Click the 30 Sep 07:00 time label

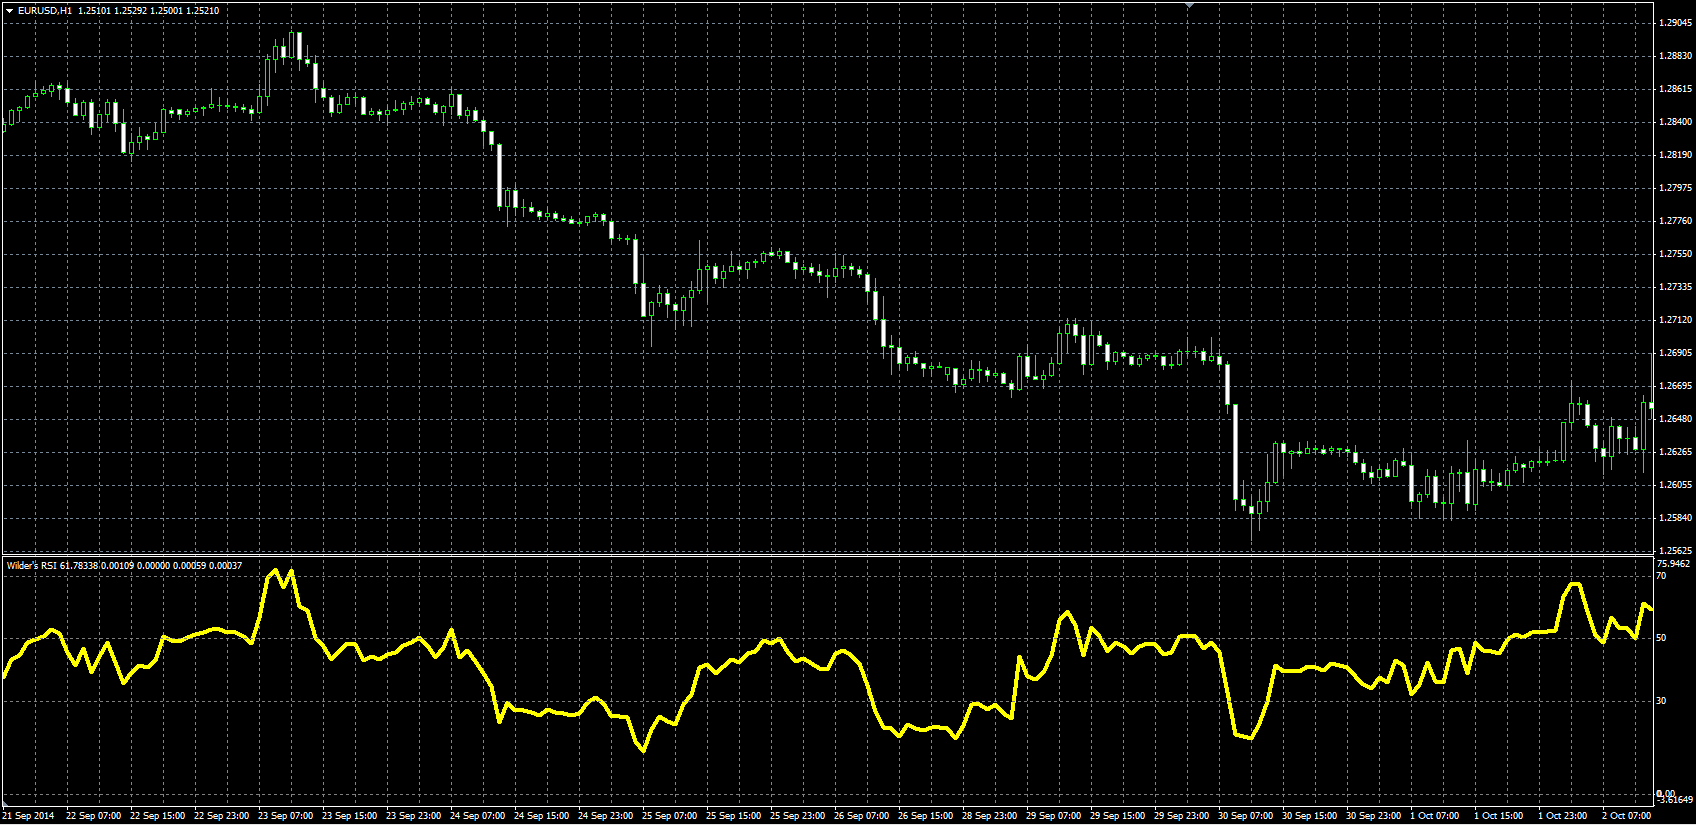click(x=1245, y=816)
